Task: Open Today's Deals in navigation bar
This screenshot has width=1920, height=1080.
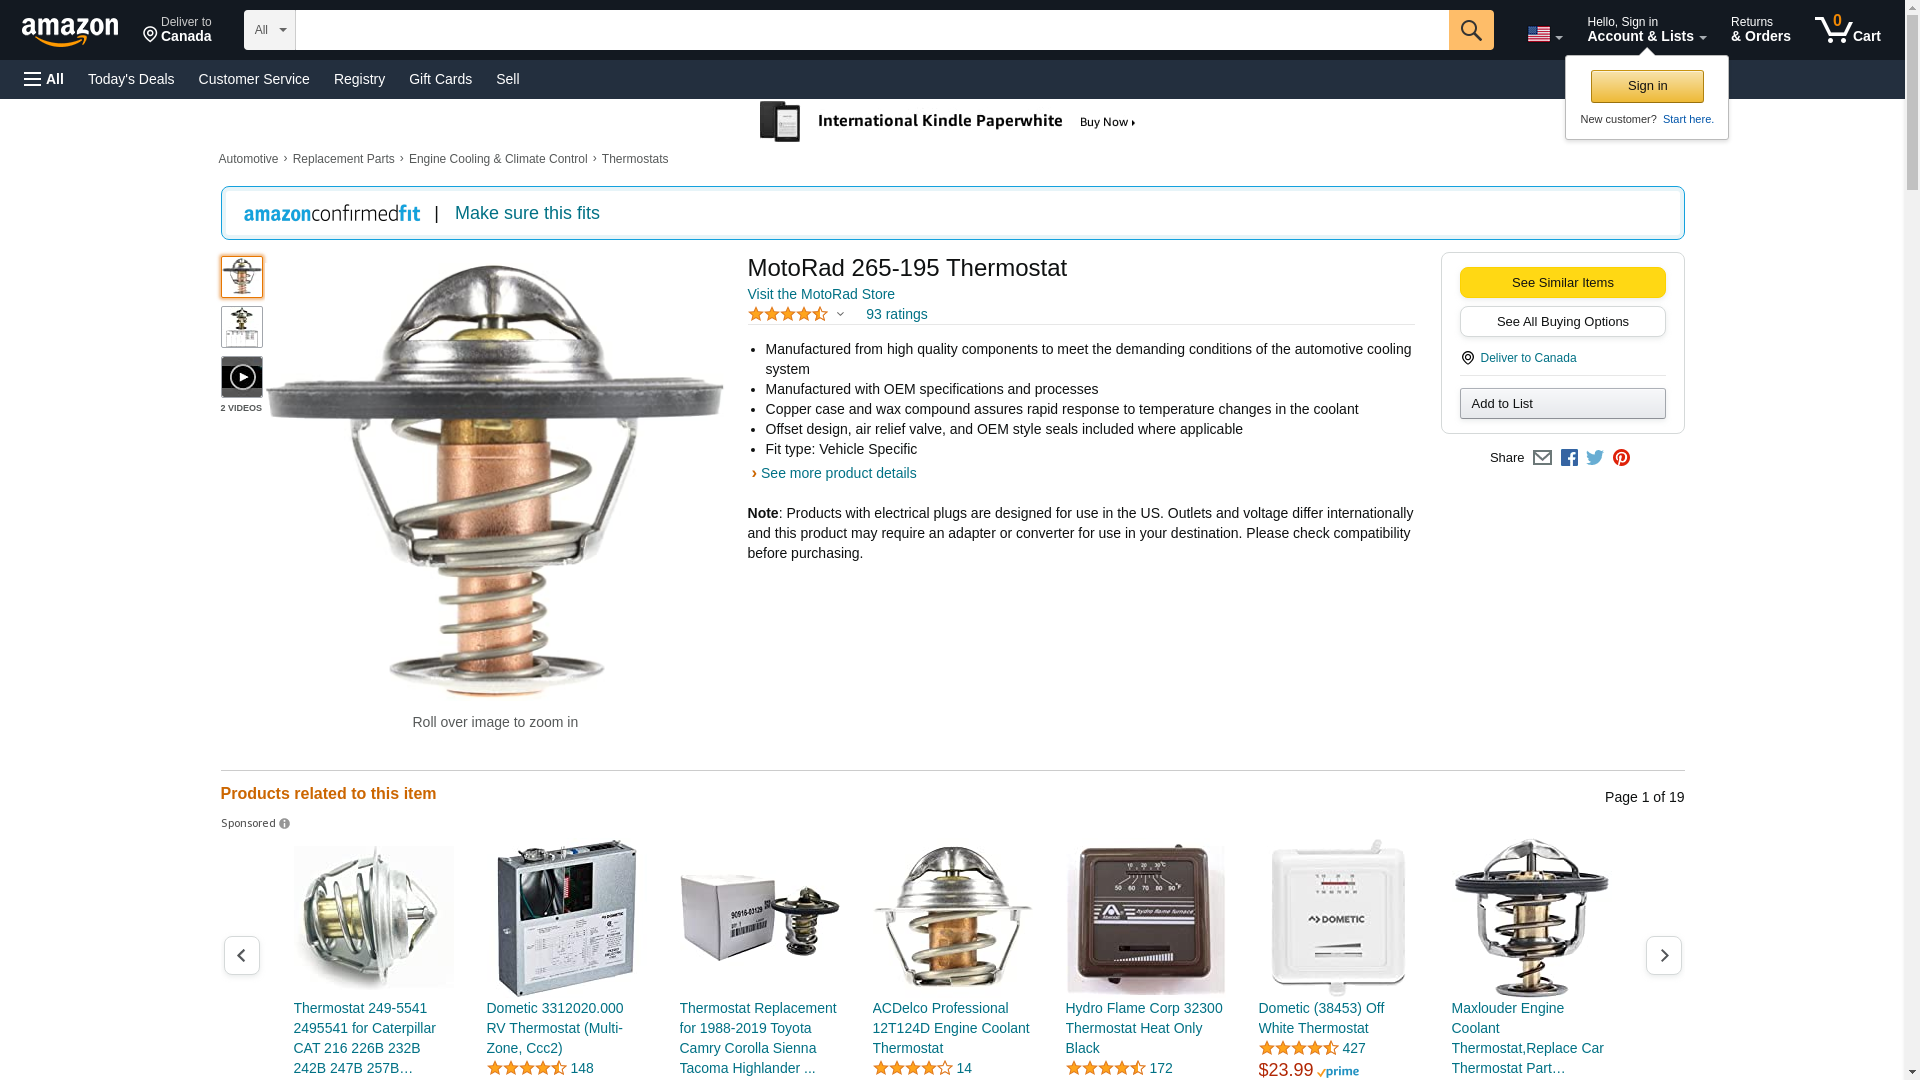Action: pyautogui.click(x=131, y=79)
